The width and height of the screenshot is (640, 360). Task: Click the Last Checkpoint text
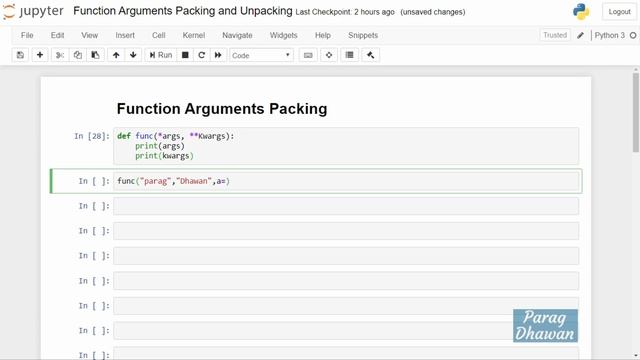pos(345,12)
